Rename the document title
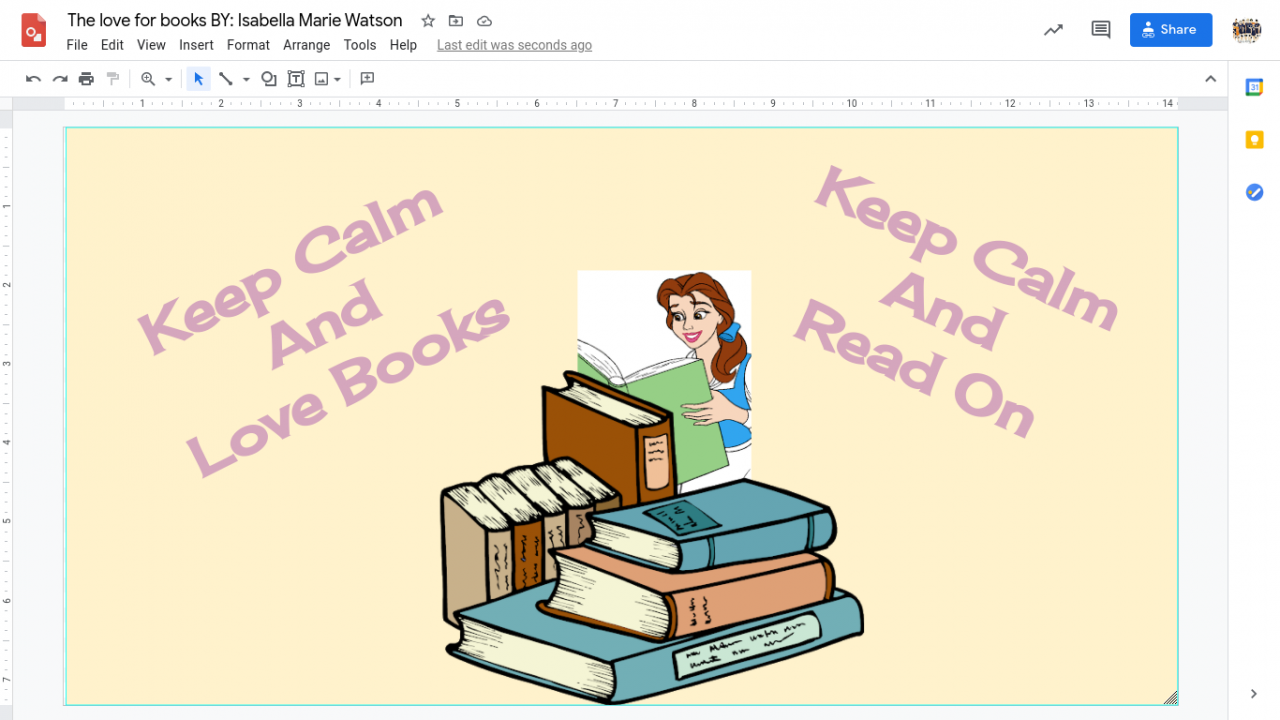Screen dimensions: 1280x720 pos(235,20)
